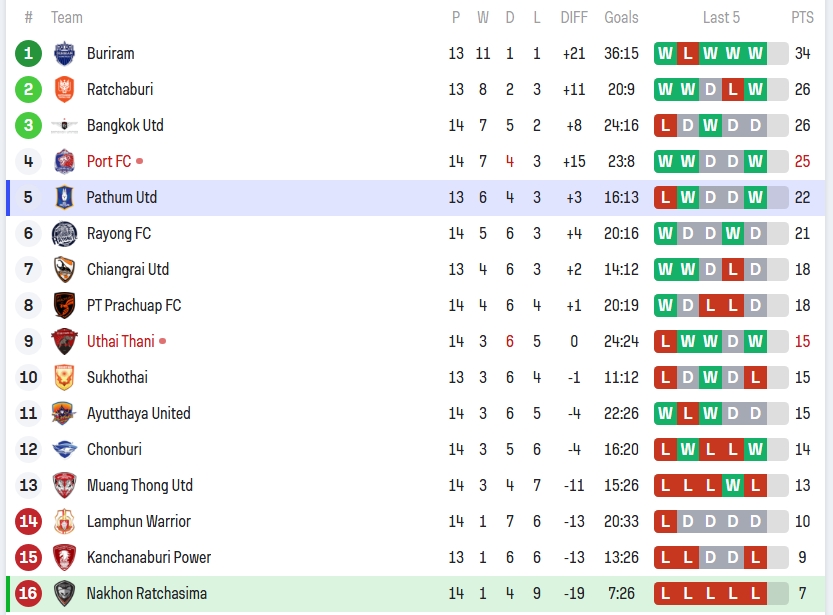Click the Chonburi club logo
The height and width of the screenshot is (615, 833).
pyautogui.click(x=64, y=449)
